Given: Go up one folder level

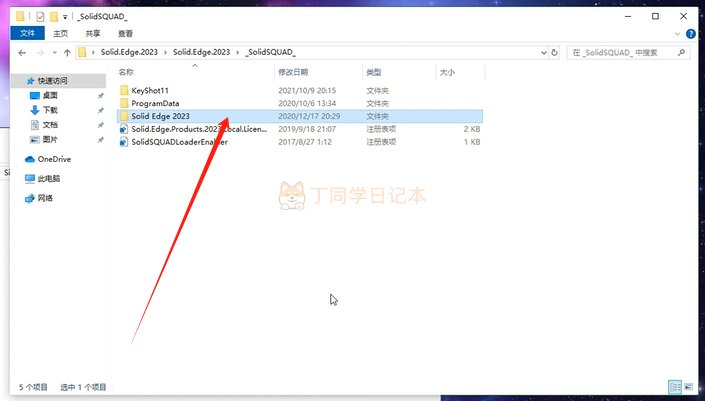Looking at the screenshot, I should click(67, 53).
